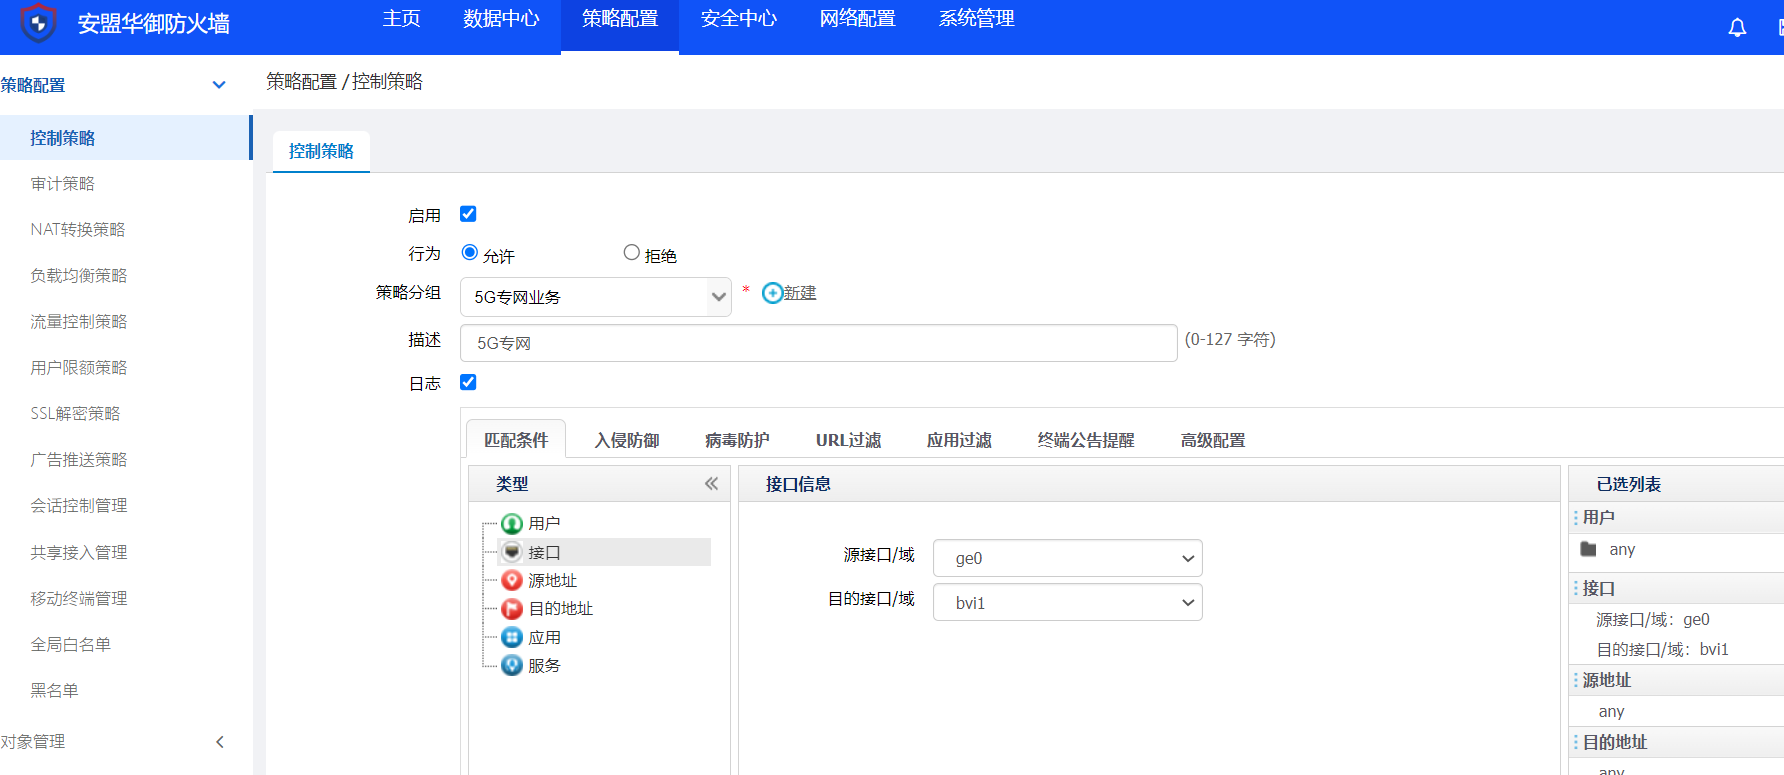Viewport: 1784px width, 775px height.
Task: Open the 主页 top menu
Action: (401, 19)
